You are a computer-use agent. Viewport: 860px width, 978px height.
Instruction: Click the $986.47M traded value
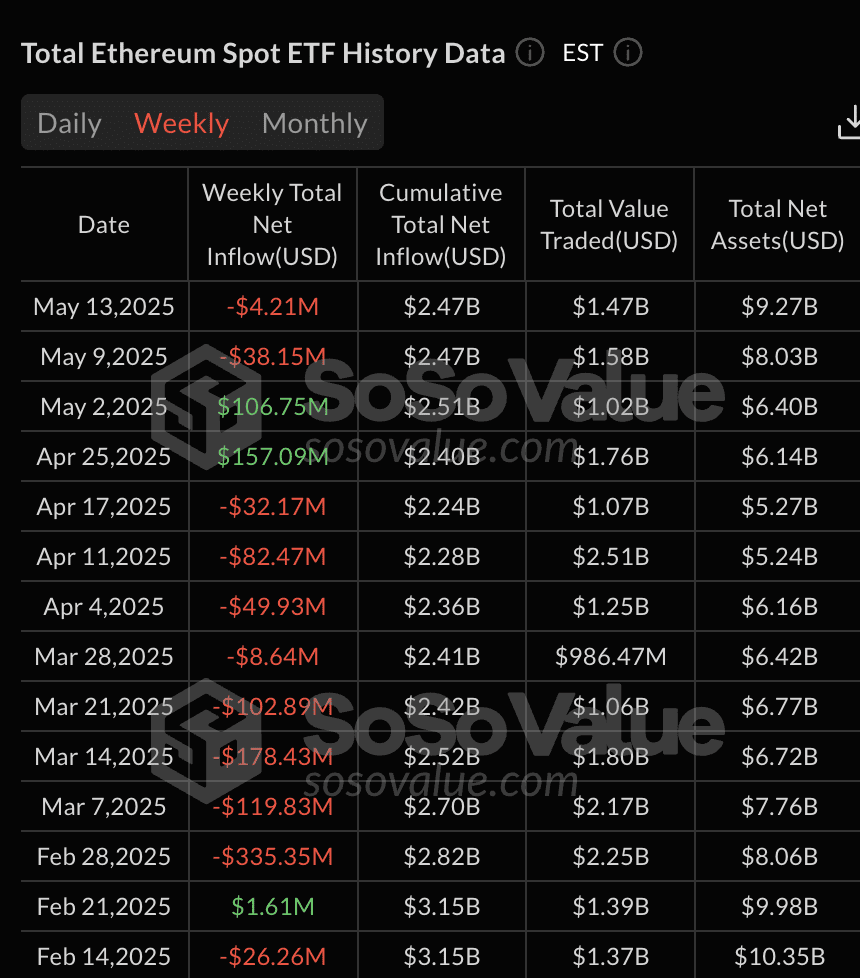[x=610, y=656]
